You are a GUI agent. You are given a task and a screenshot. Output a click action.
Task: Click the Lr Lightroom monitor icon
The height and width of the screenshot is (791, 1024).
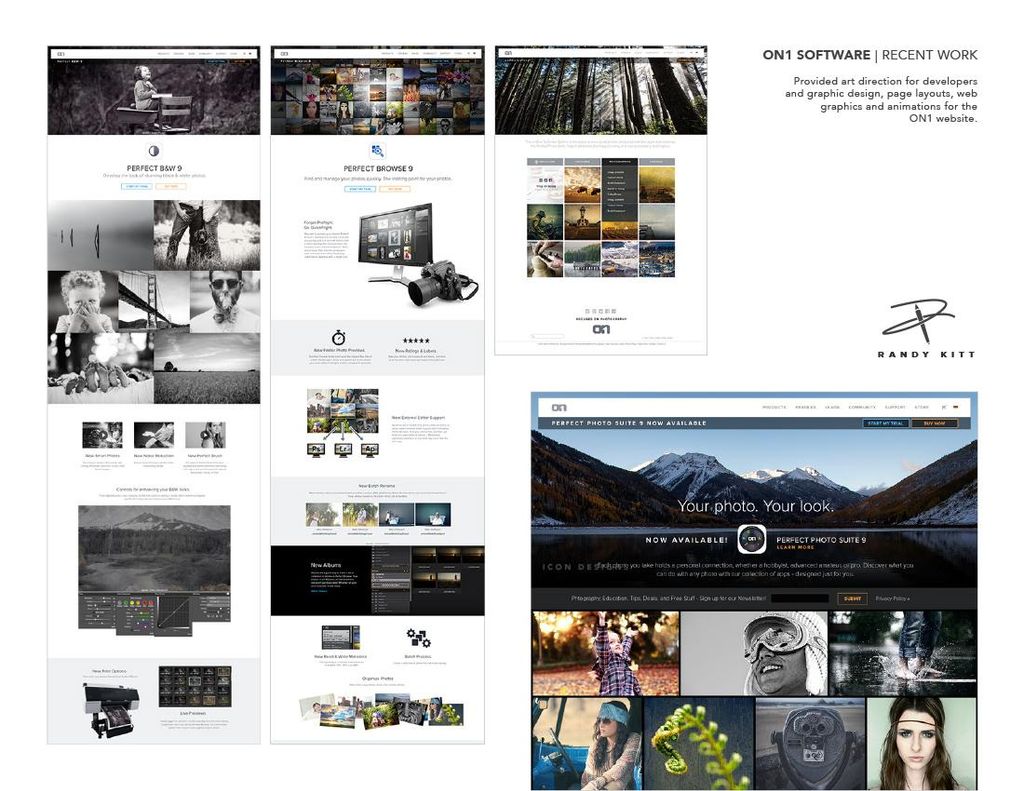tap(343, 449)
